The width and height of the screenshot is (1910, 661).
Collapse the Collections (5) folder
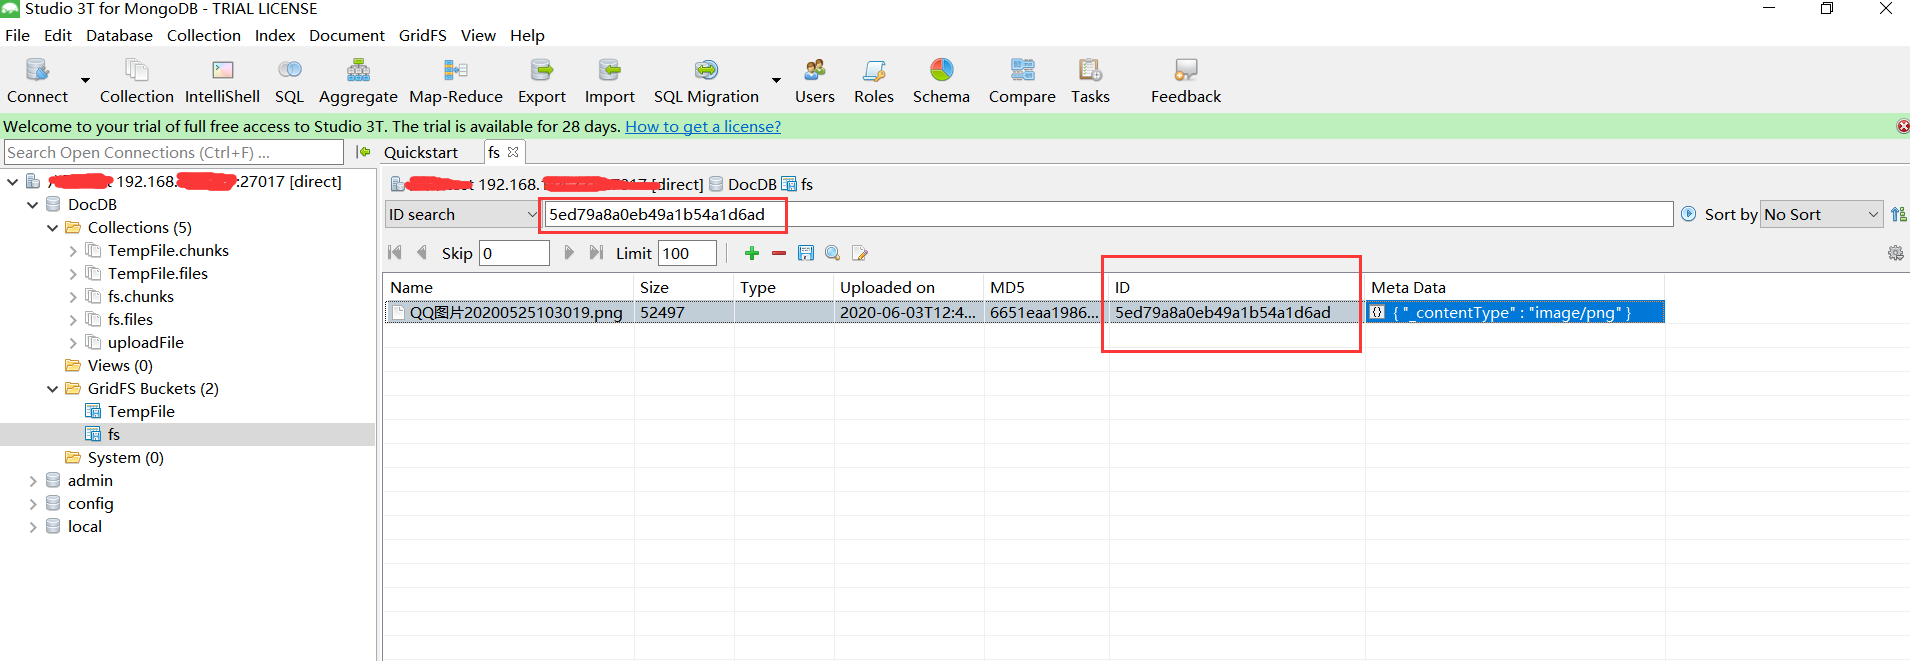52,227
